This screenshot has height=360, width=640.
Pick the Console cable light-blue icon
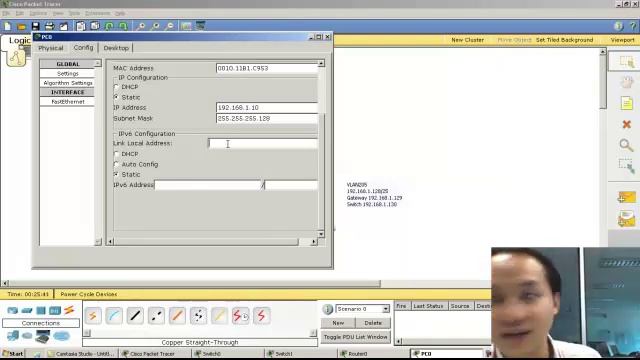pyautogui.click(x=114, y=316)
